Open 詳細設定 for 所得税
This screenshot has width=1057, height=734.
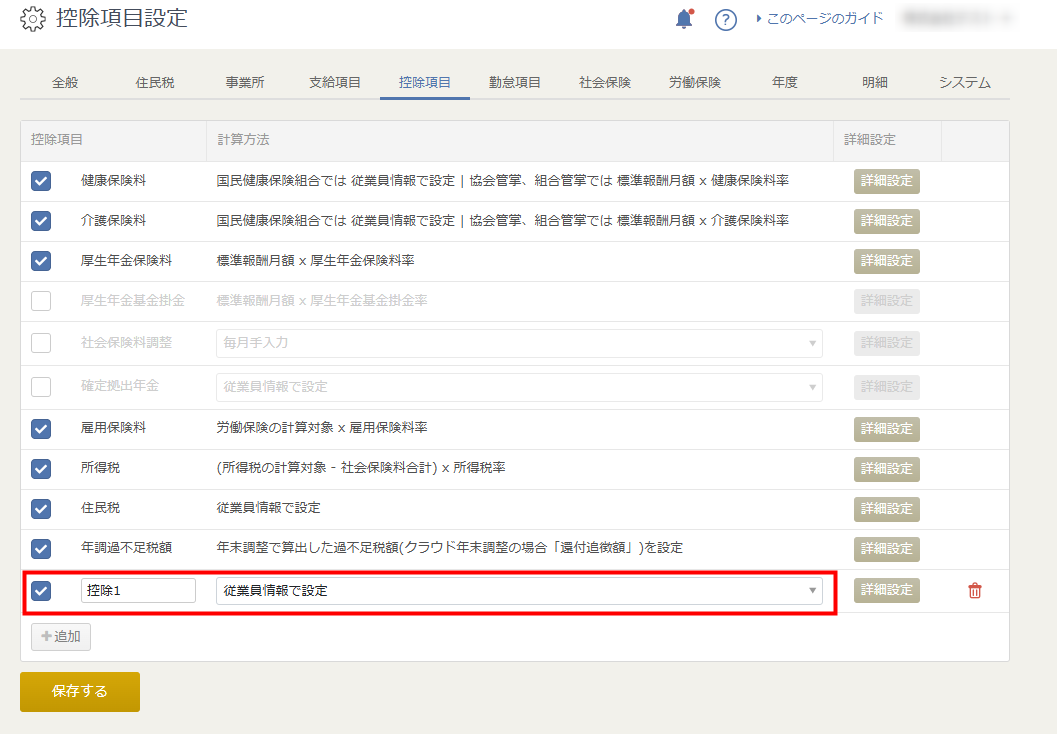[x=886, y=469]
